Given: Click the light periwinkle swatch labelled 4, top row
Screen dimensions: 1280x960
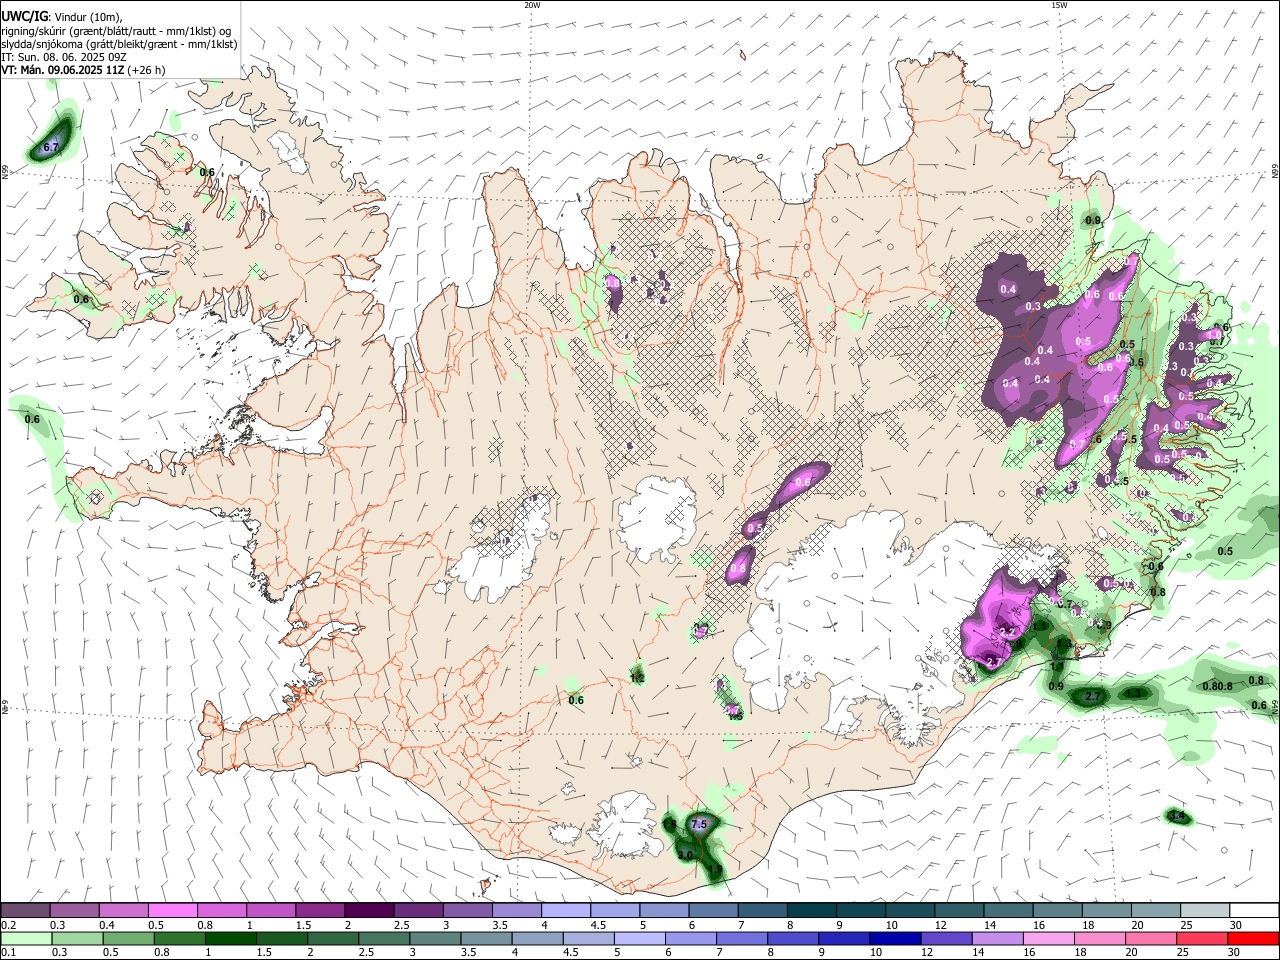Looking at the screenshot, I should pos(566,911).
